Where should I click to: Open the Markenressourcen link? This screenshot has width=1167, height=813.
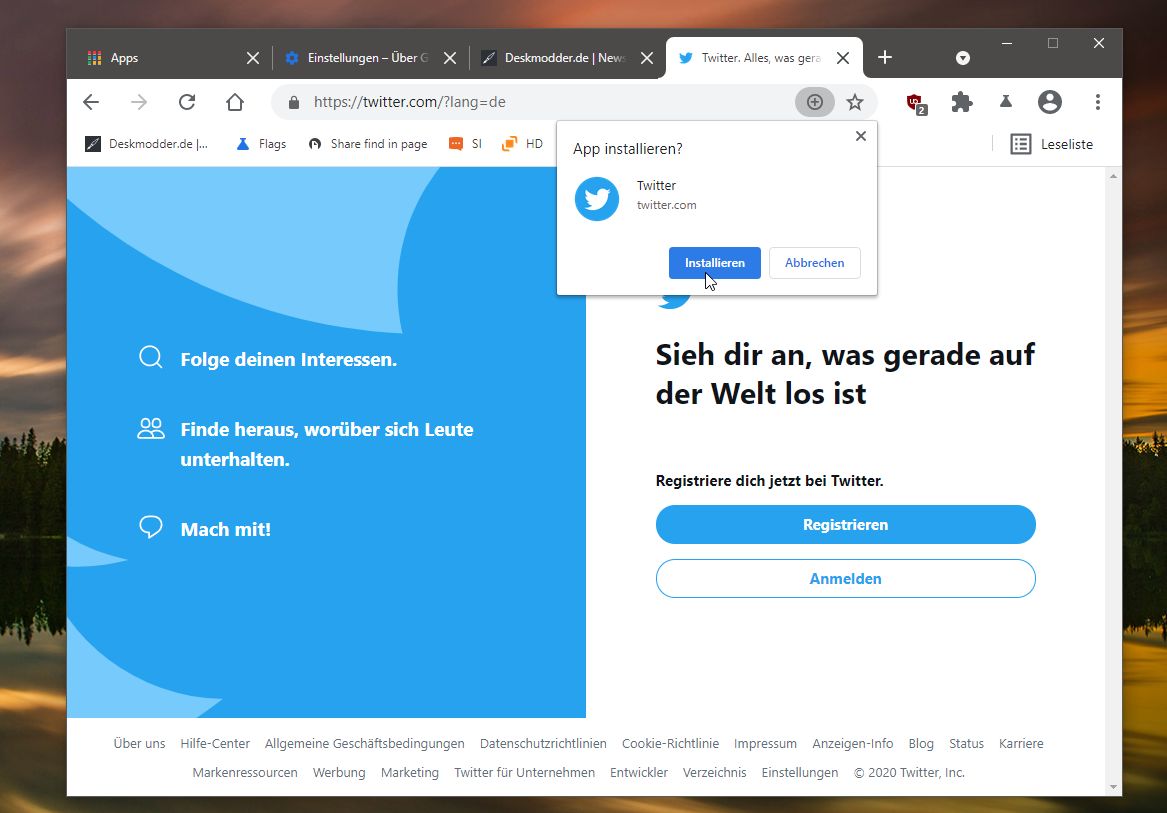pyautogui.click(x=245, y=773)
